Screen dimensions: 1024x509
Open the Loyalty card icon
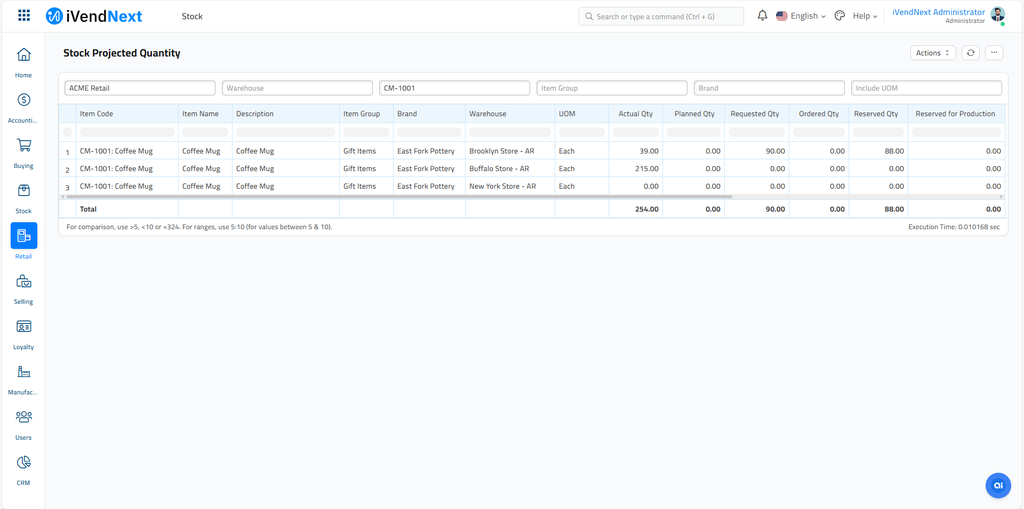[23, 327]
